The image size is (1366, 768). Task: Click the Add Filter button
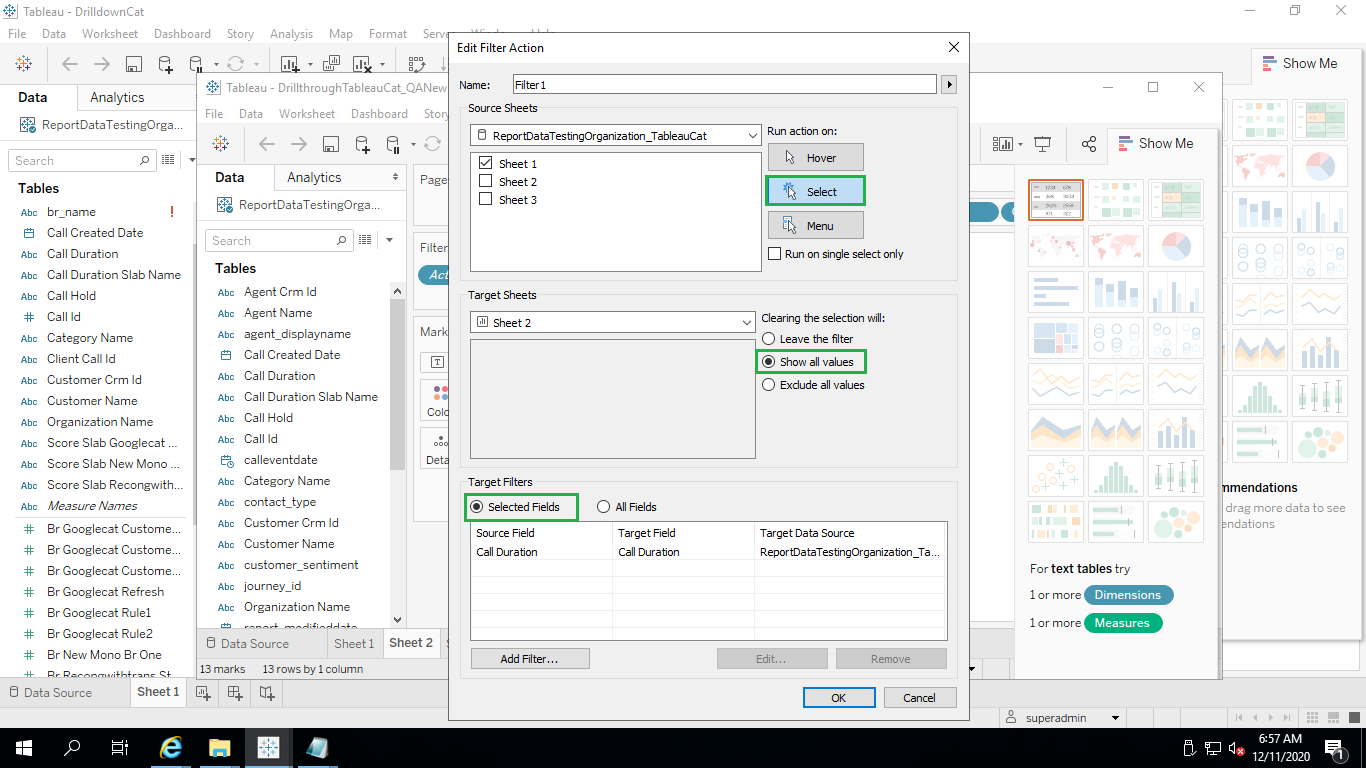pyautogui.click(x=530, y=659)
